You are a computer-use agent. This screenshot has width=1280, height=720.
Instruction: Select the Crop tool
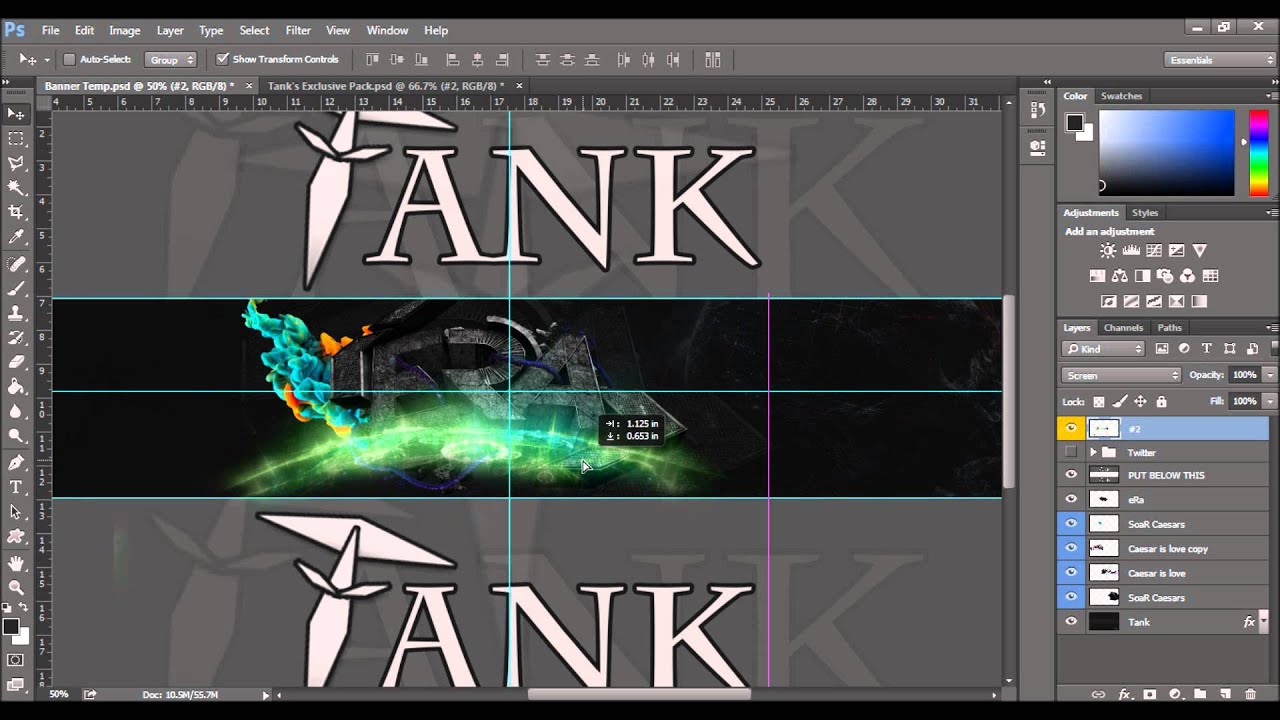pos(16,212)
